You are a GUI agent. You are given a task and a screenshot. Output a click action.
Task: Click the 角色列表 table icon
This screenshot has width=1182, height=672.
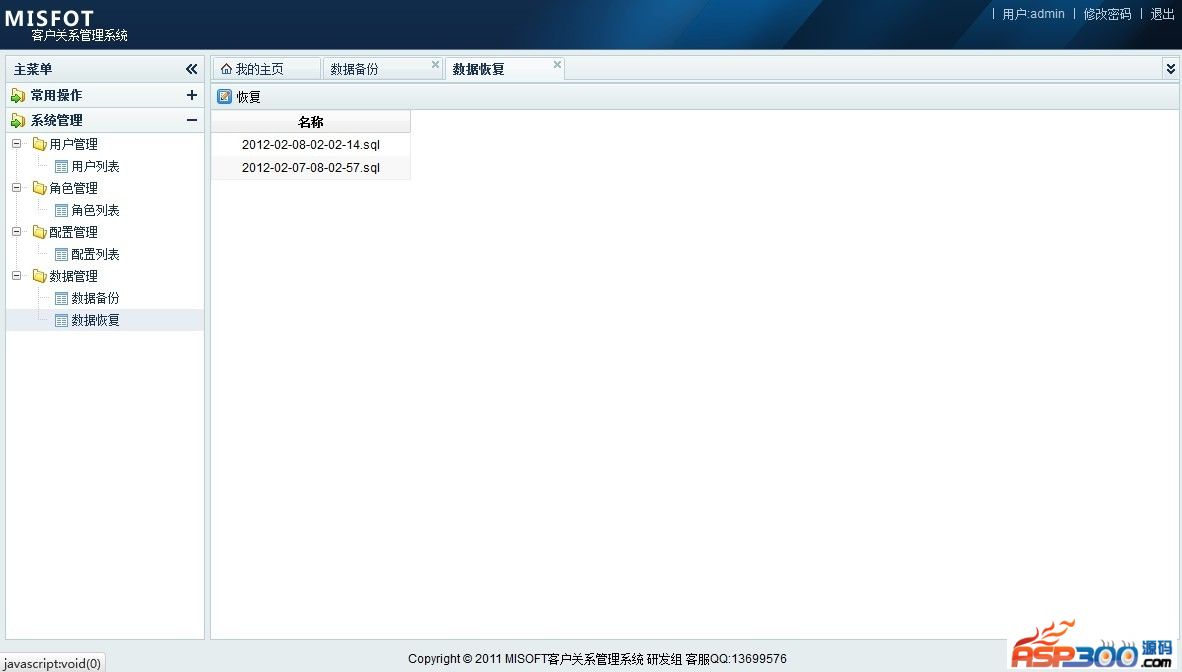click(62, 210)
